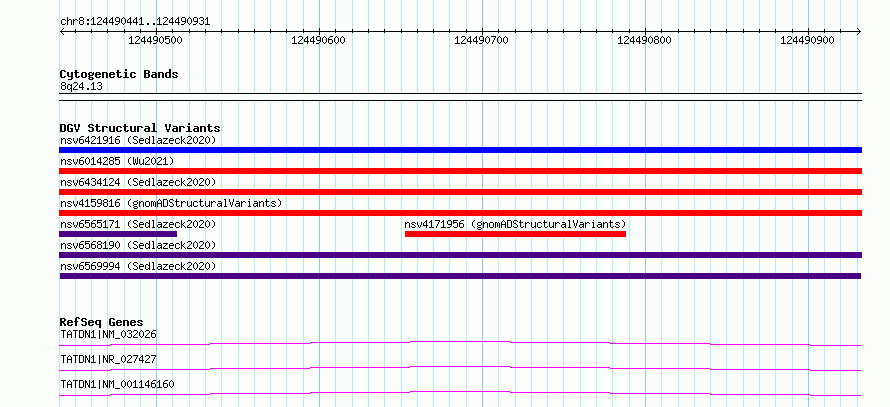Click the RefSeq Genes track title

pyautogui.click(x=102, y=322)
